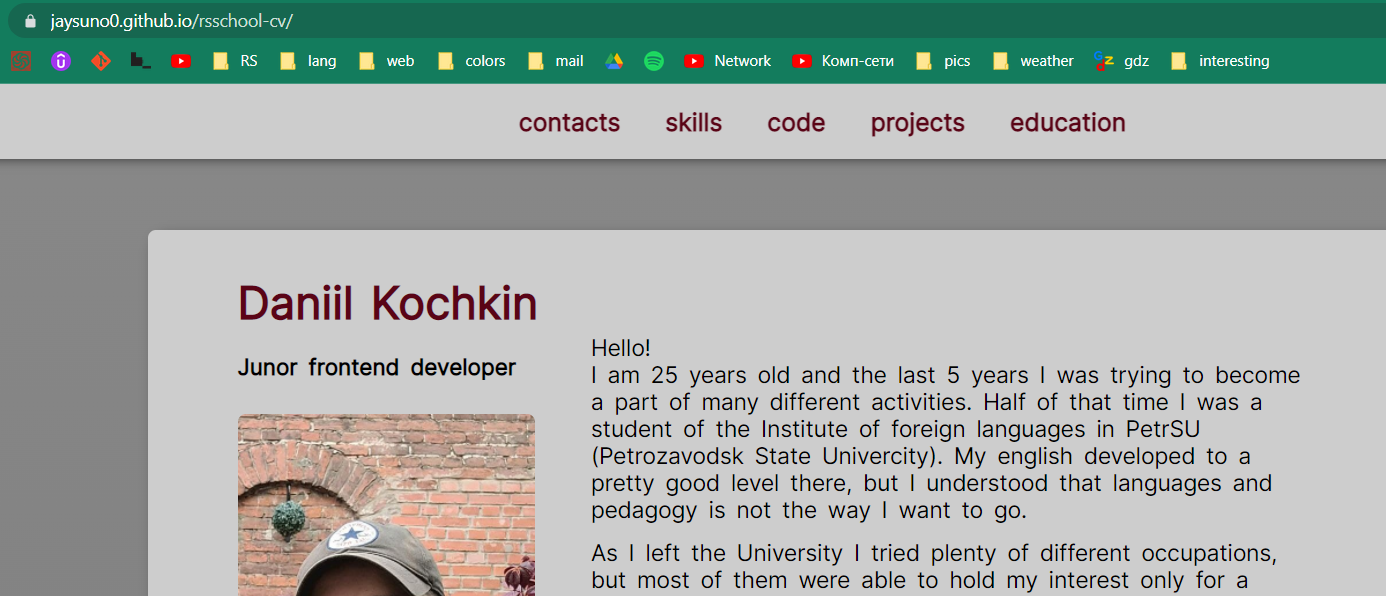Open the lang bookmark folder
The image size is (1386, 596).
tap(308, 61)
